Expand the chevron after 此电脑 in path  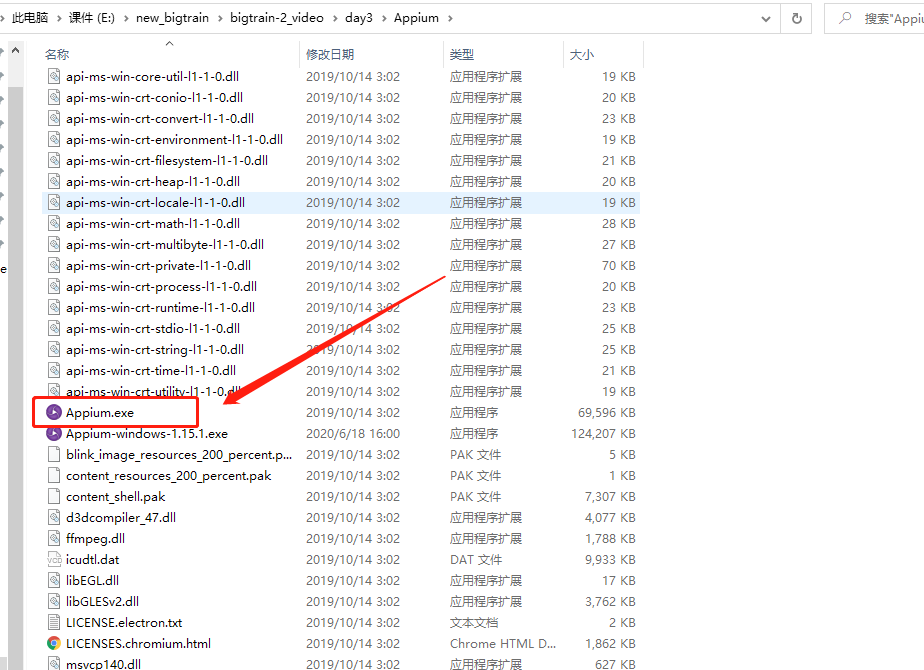pyautogui.click(x=59, y=18)
